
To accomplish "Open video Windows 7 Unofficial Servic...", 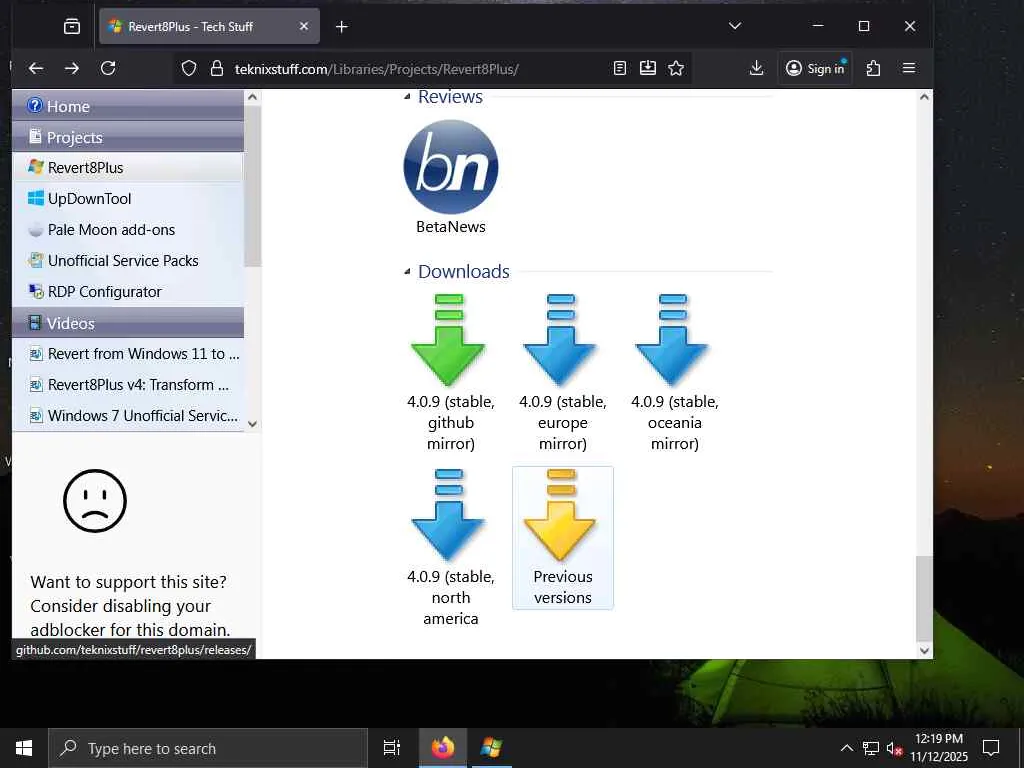I will 128,415.
